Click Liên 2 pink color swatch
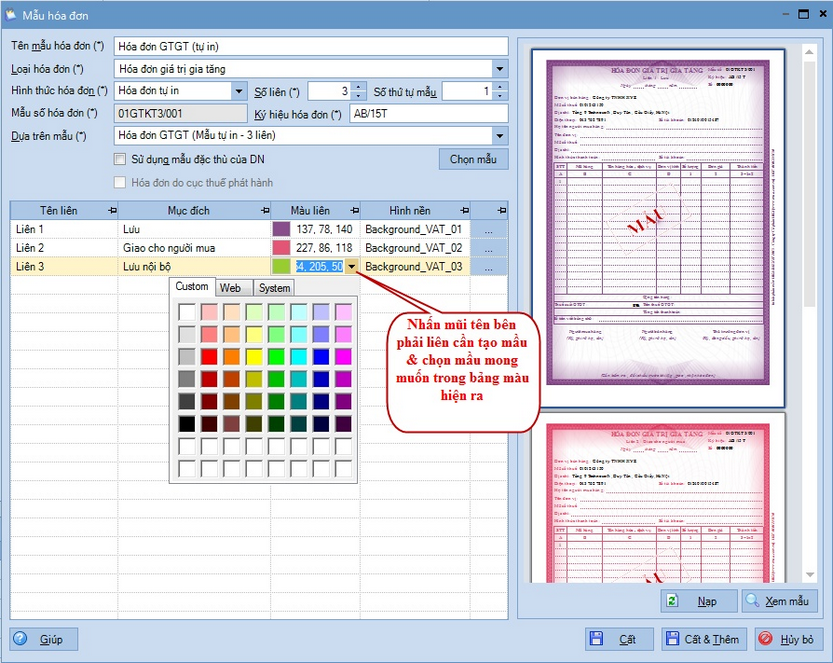The image size is (833, 663). point(282,248)
